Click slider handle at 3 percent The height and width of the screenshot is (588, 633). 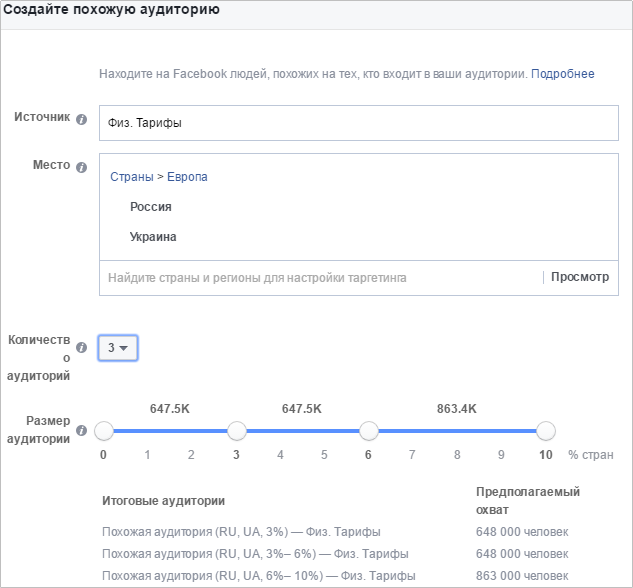pyautogui.click(x=237, y=431)
